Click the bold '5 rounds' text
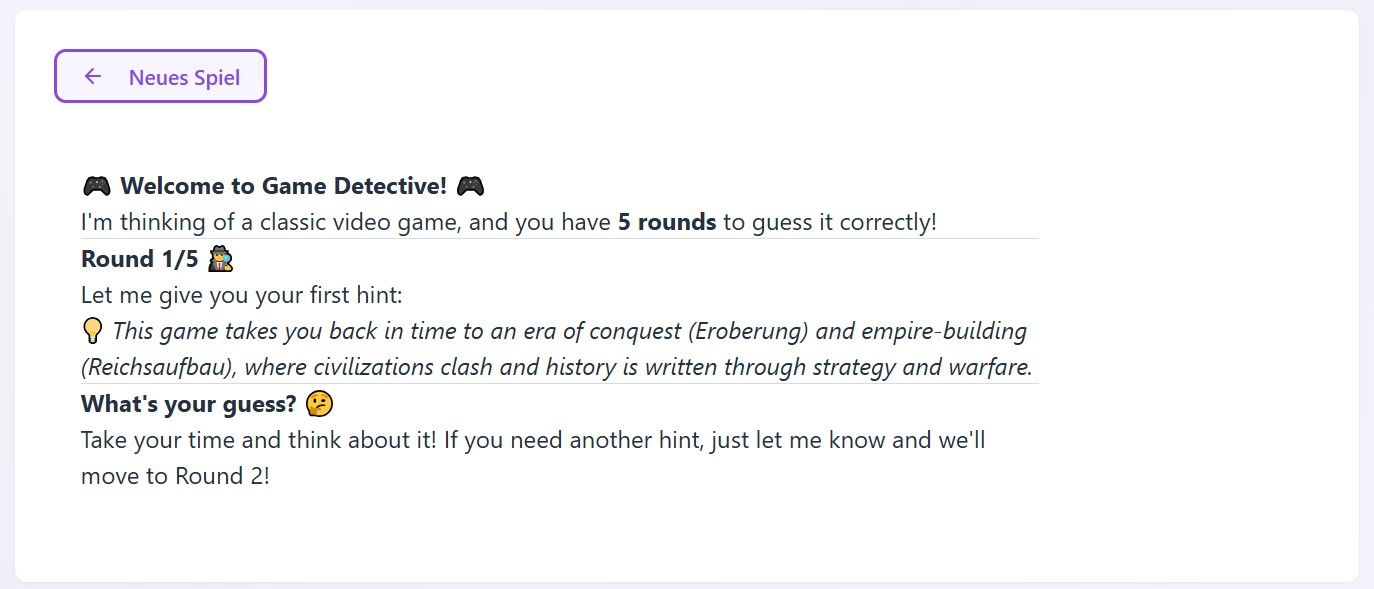This screenshot has width=1374, height=589. [x=667, y=222]
